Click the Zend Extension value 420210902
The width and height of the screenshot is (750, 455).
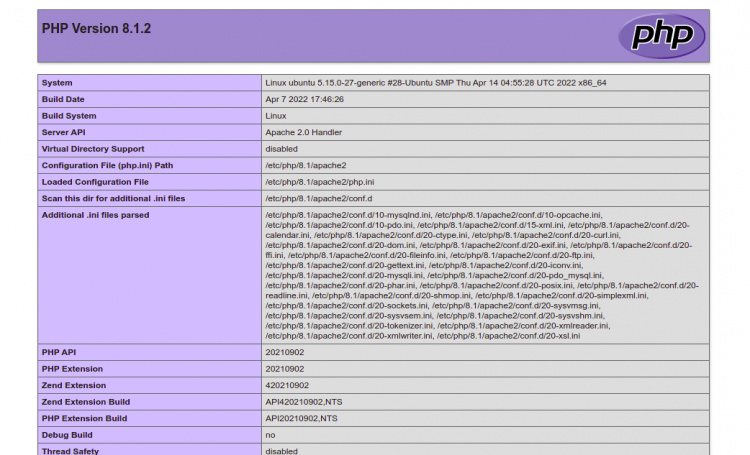(287, 385)
